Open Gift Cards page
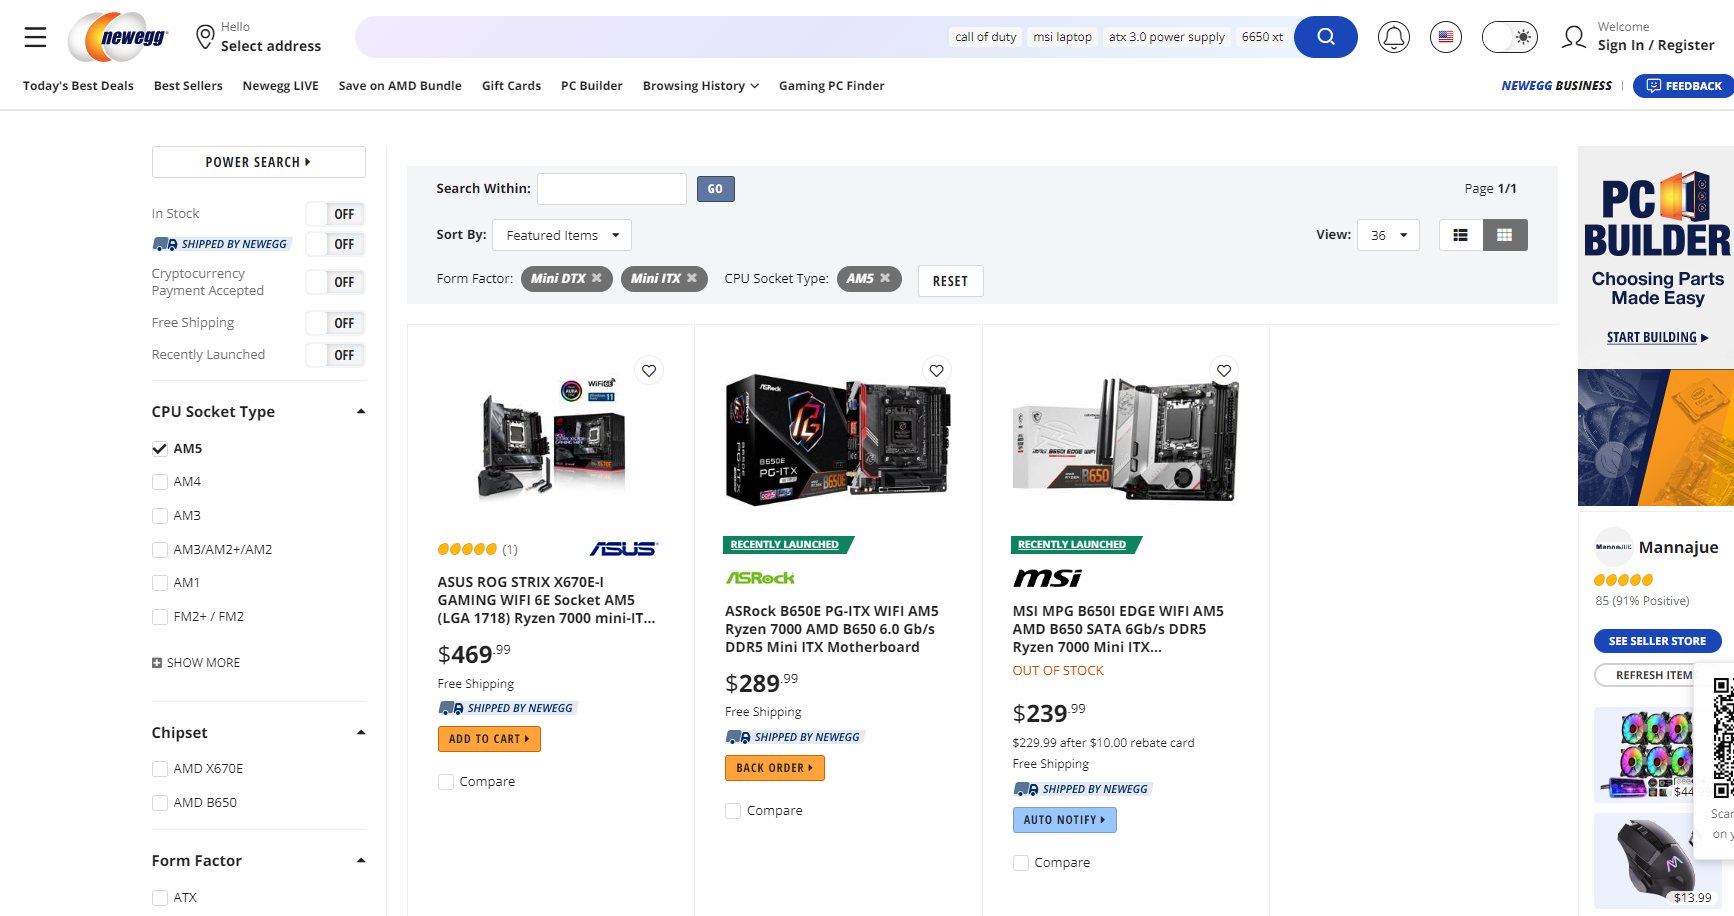 tap(511, 86)
